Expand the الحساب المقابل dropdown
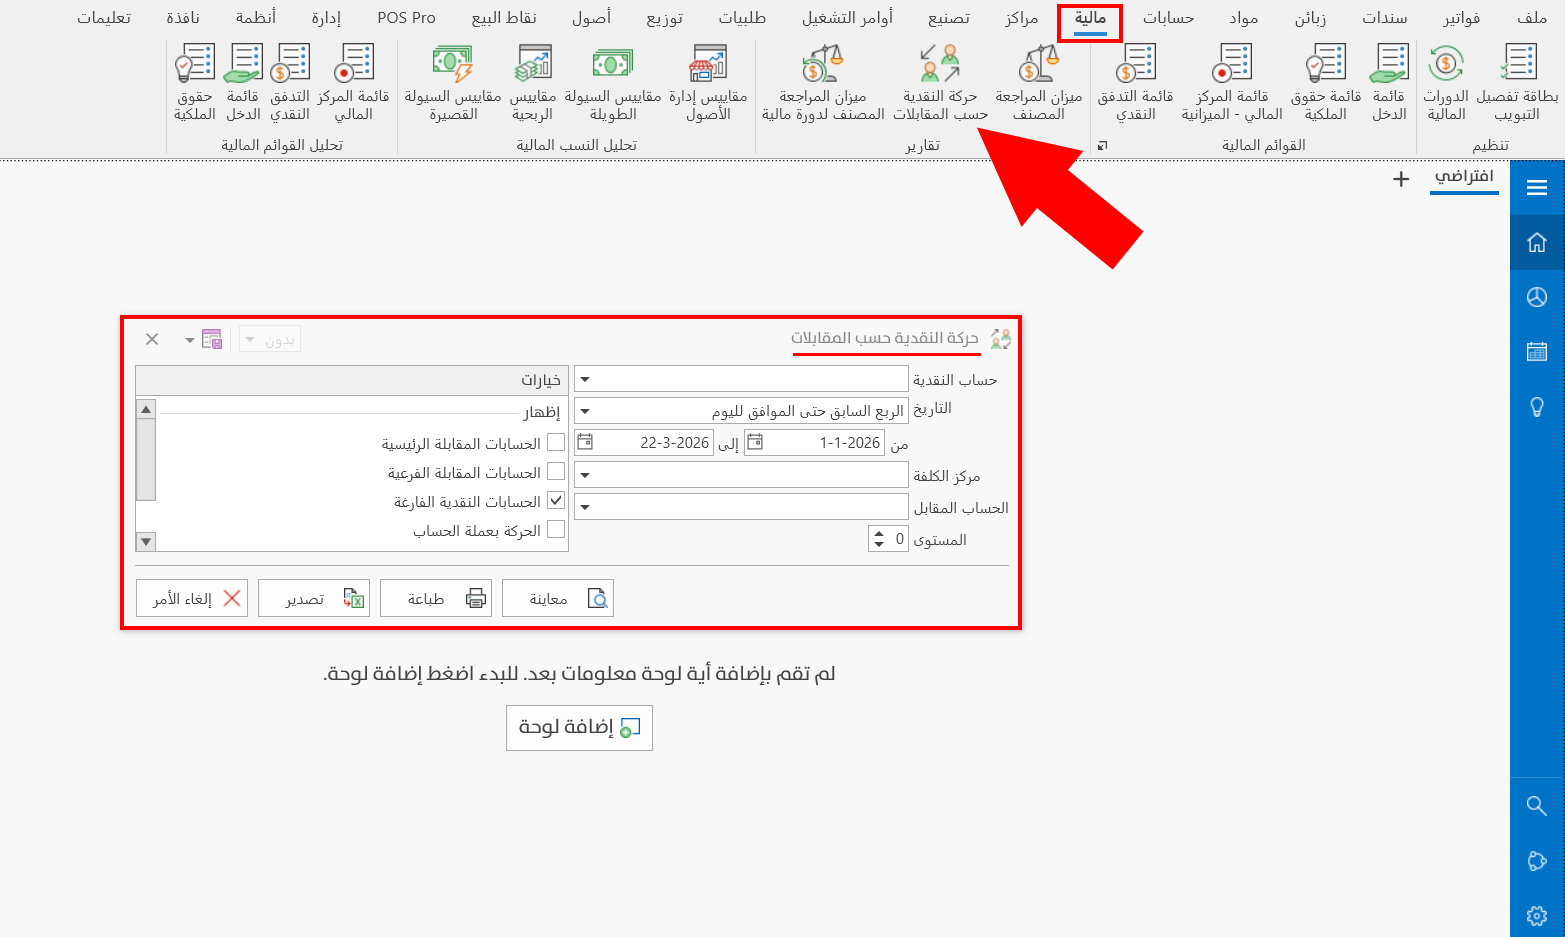This screenshot has height=937, width=1565. point(586,508)
